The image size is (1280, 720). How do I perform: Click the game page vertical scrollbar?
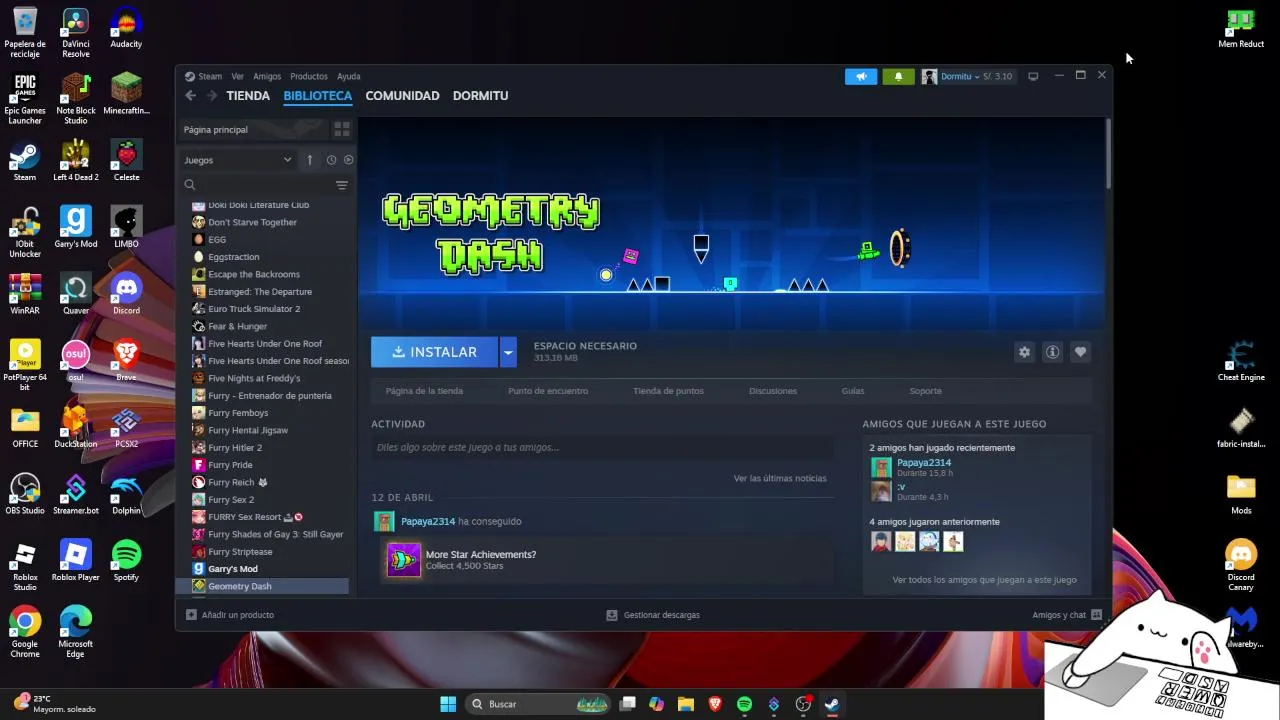pyautogui.click(x=1108, y=152)
